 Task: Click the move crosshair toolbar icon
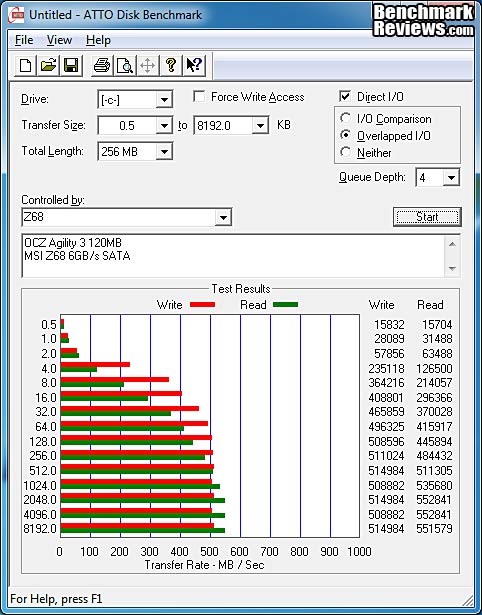(147, 65)
